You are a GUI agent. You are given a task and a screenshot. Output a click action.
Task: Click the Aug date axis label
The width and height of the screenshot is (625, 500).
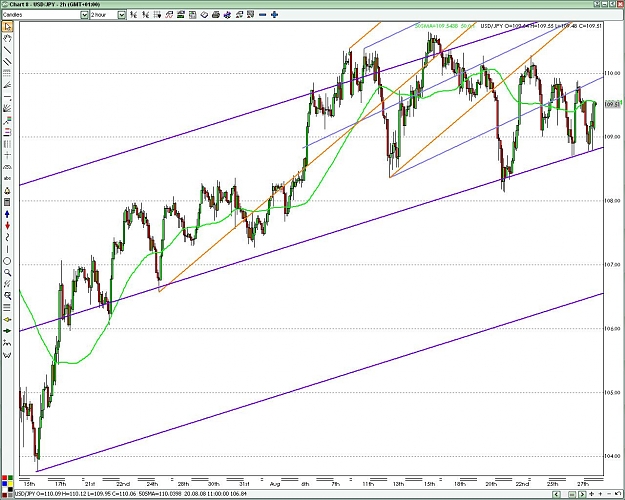point(275,484)
